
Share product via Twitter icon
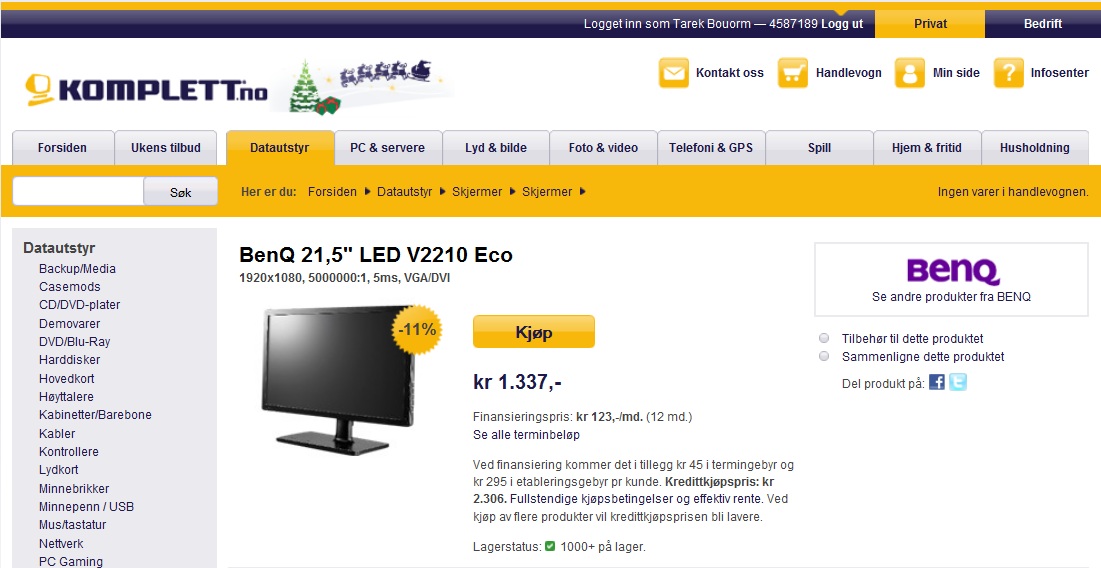click(x=958, y=382)
